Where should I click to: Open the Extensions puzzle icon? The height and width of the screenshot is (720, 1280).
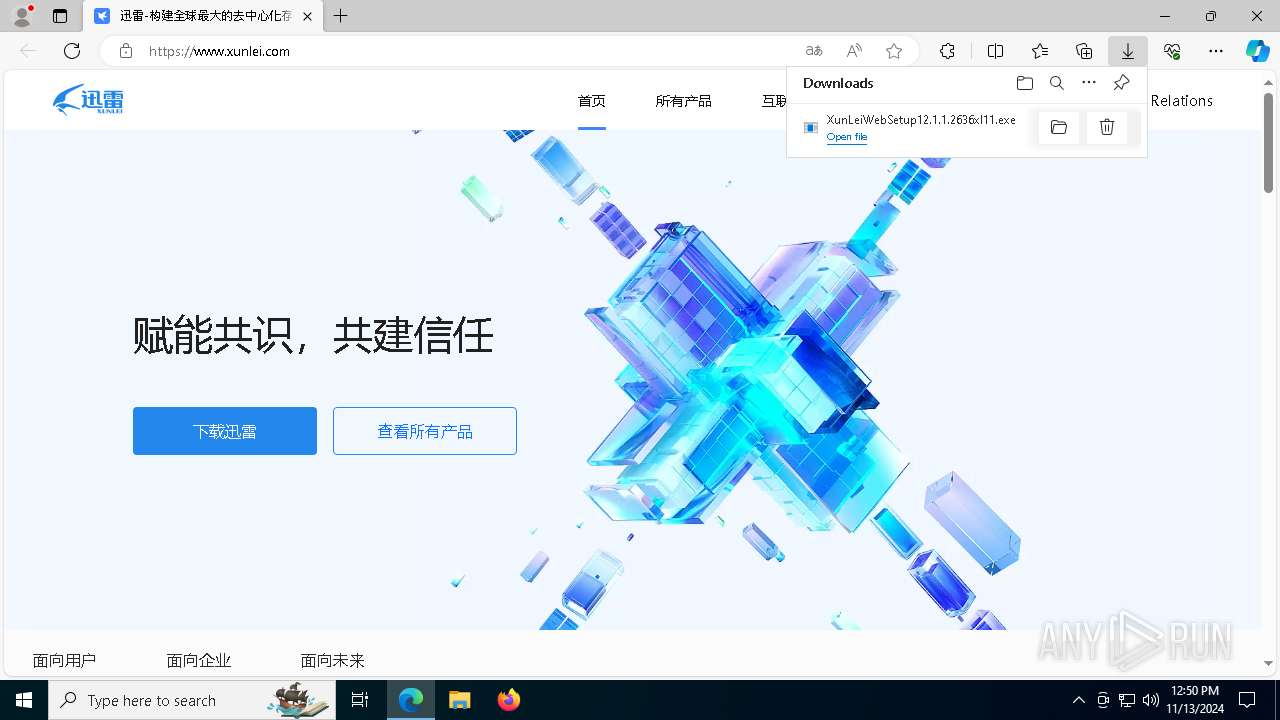tap(947, 51)
